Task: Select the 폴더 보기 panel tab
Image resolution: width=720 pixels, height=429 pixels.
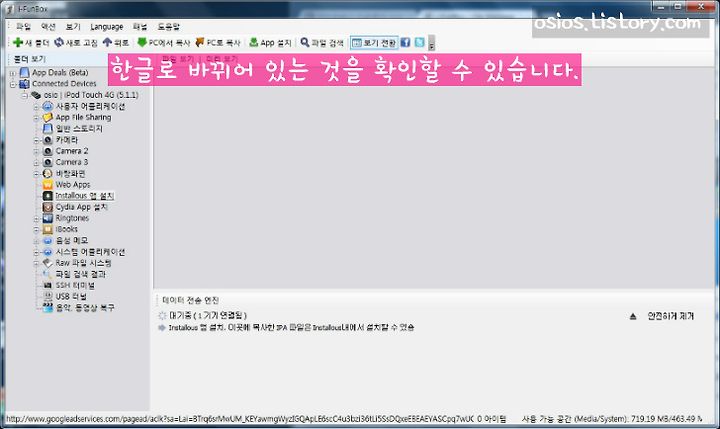Action: point(30,59)
